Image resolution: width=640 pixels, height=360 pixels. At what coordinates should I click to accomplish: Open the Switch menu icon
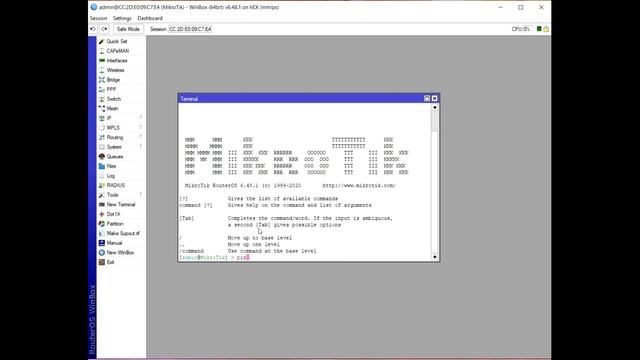102,99
